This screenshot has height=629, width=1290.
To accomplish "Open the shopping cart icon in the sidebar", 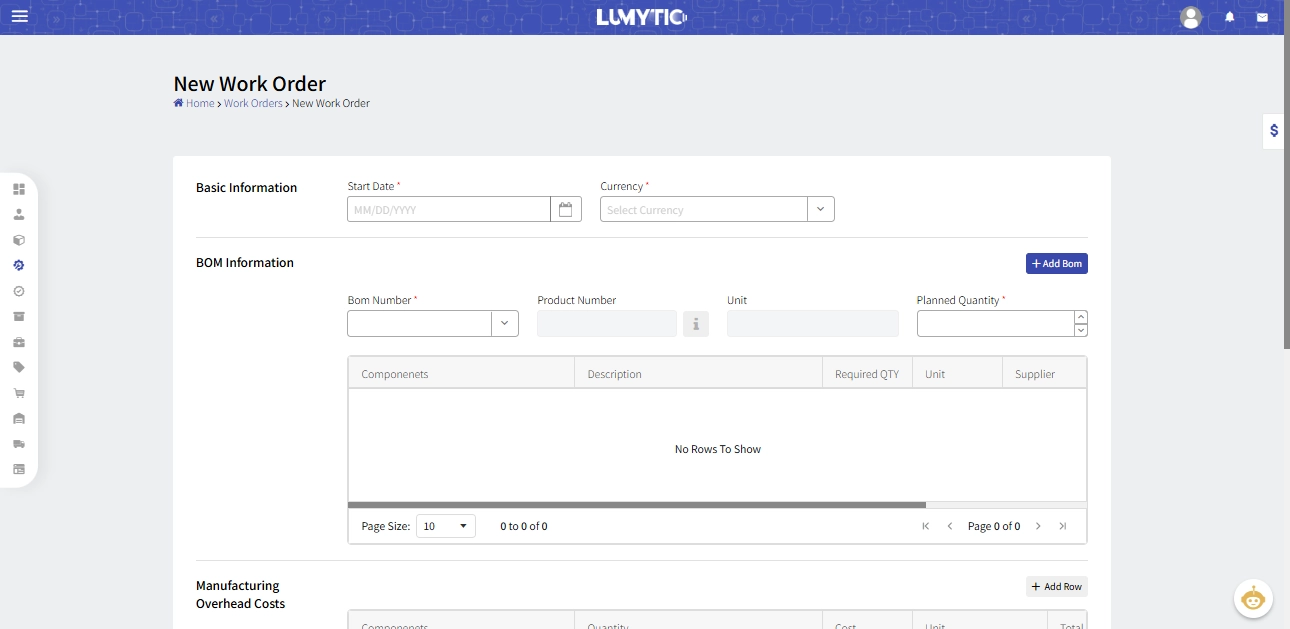I will (x=18, y=392).
